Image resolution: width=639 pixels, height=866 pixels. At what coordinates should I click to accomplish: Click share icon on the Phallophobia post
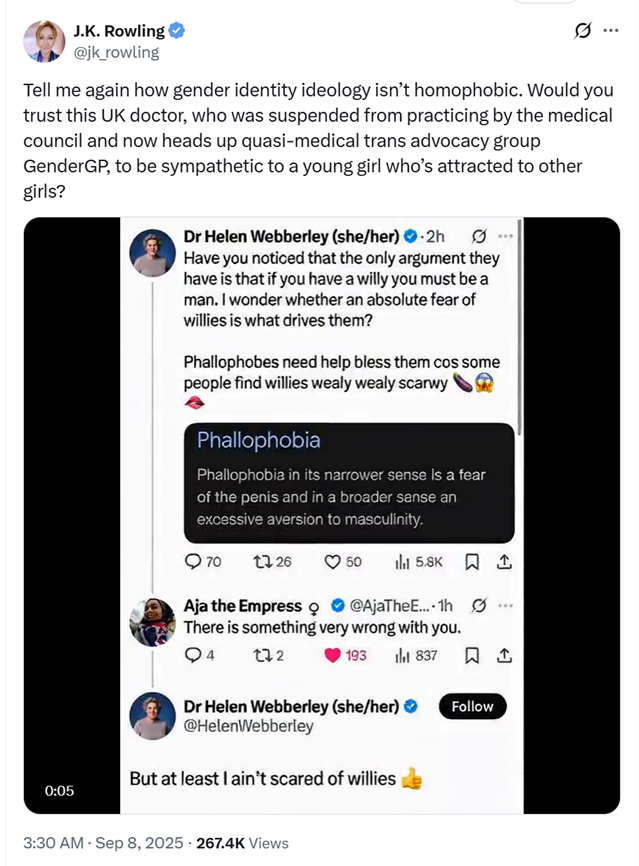point(504,562)
